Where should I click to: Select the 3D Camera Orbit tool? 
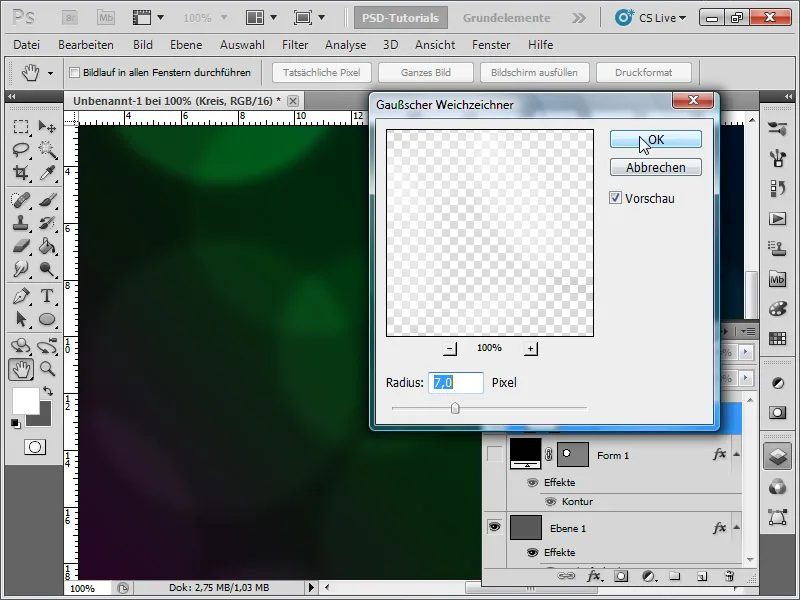pyautogui.click(x=47, y=346)
